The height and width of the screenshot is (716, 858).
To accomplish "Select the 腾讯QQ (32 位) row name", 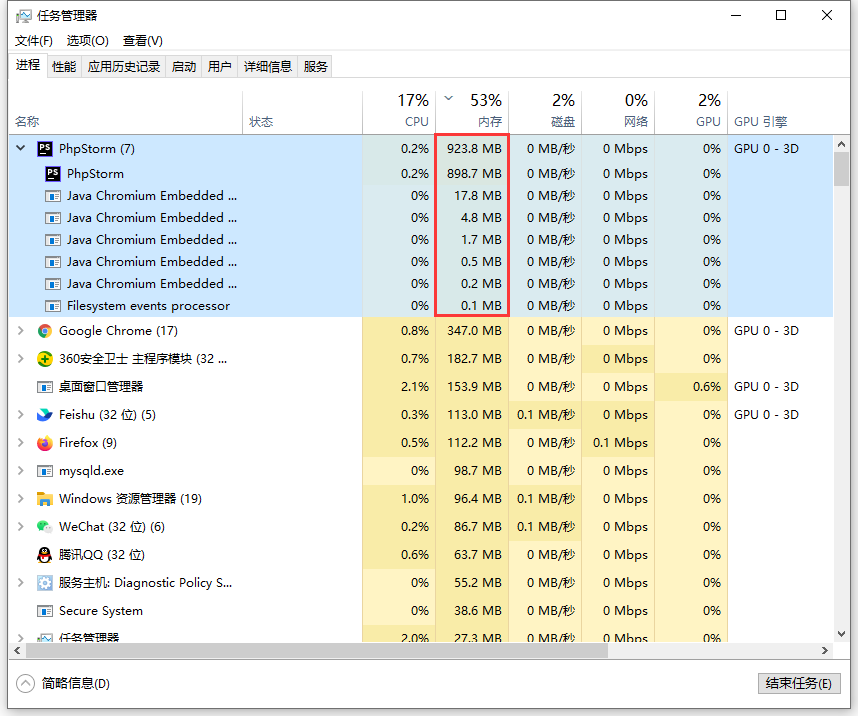I will [x=102, y=555].
